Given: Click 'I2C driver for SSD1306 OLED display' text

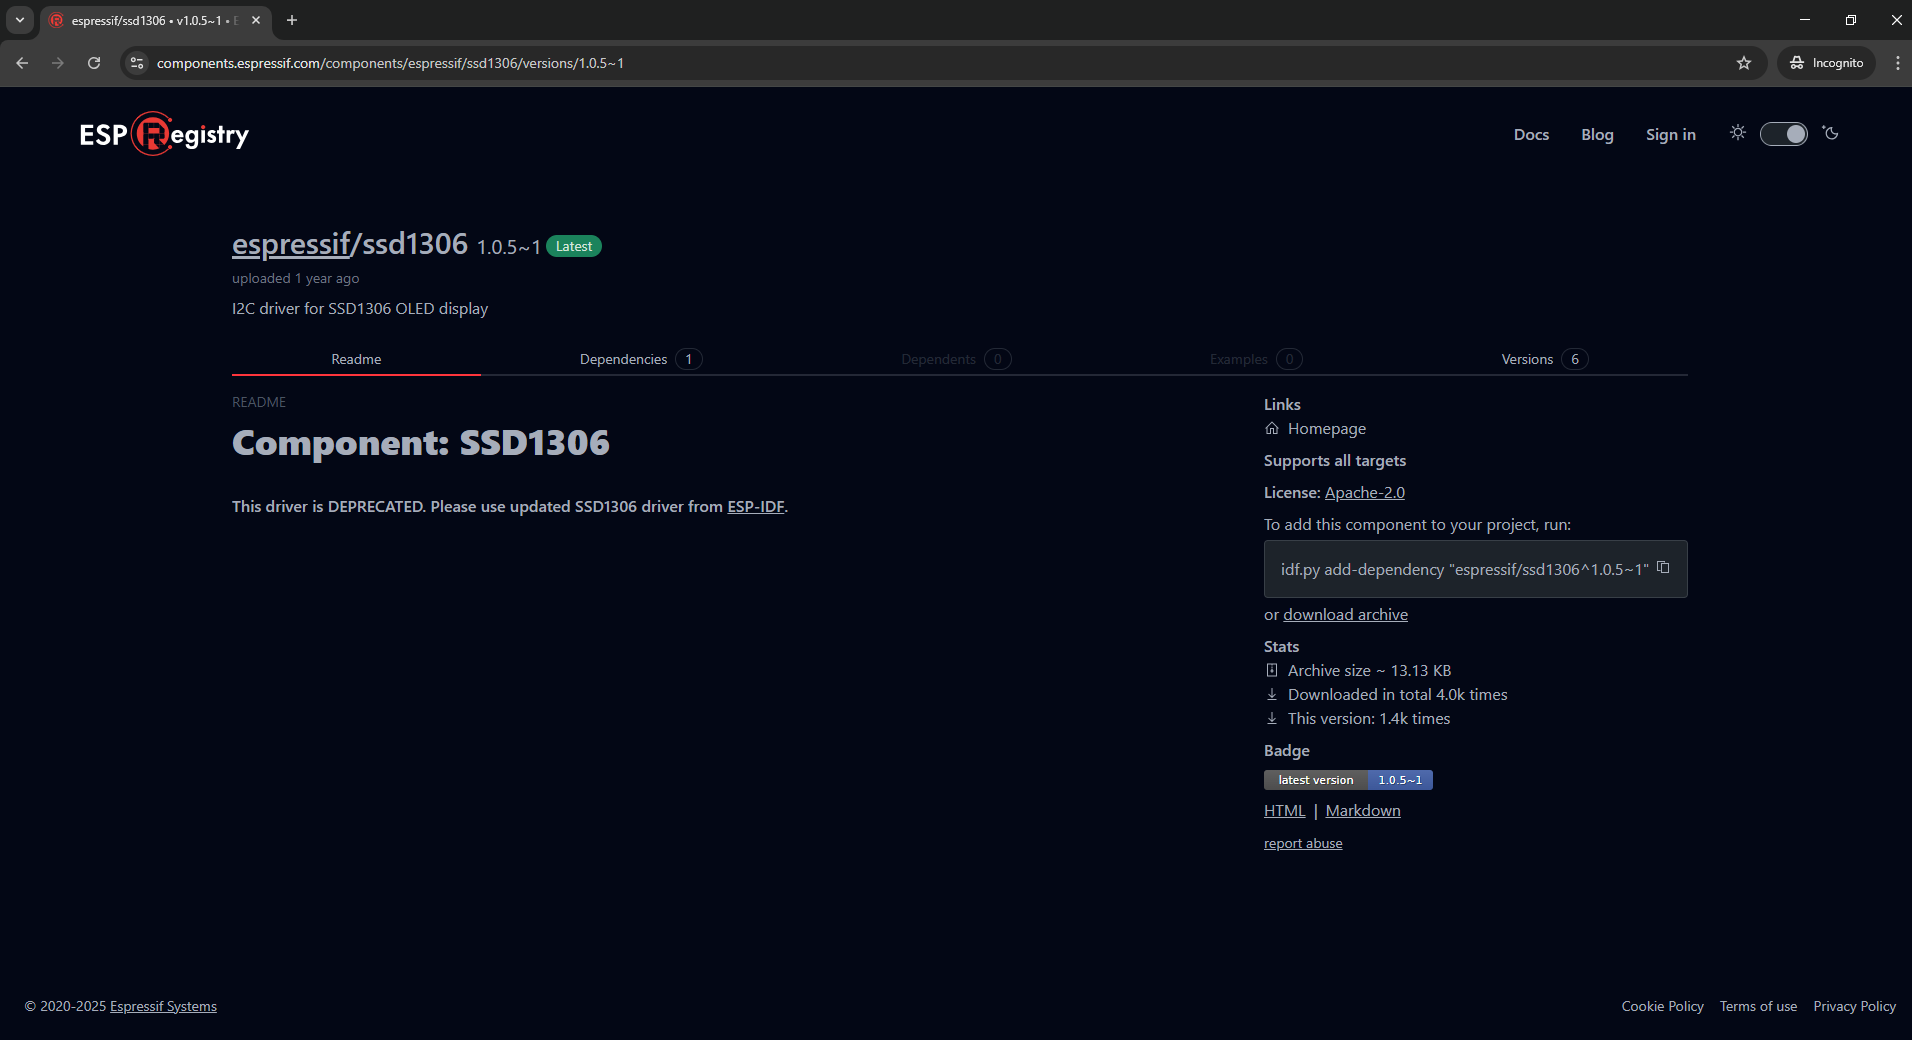Looking at the screenshot, I should tap(360, 309).
